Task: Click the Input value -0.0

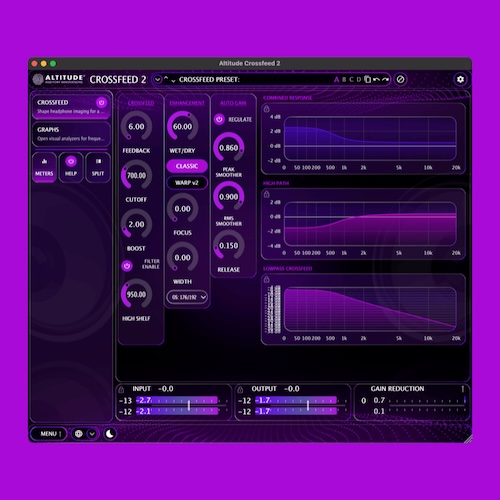Action: 166,389
